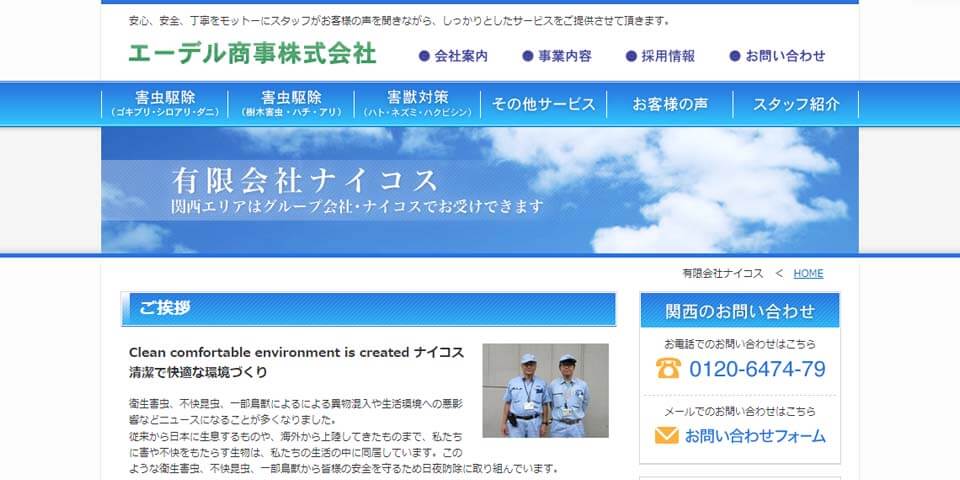Click phone number 0120-6474-79
Viewport: 960px width, 480px height.
pyautogui.click(x=757, y=369)
